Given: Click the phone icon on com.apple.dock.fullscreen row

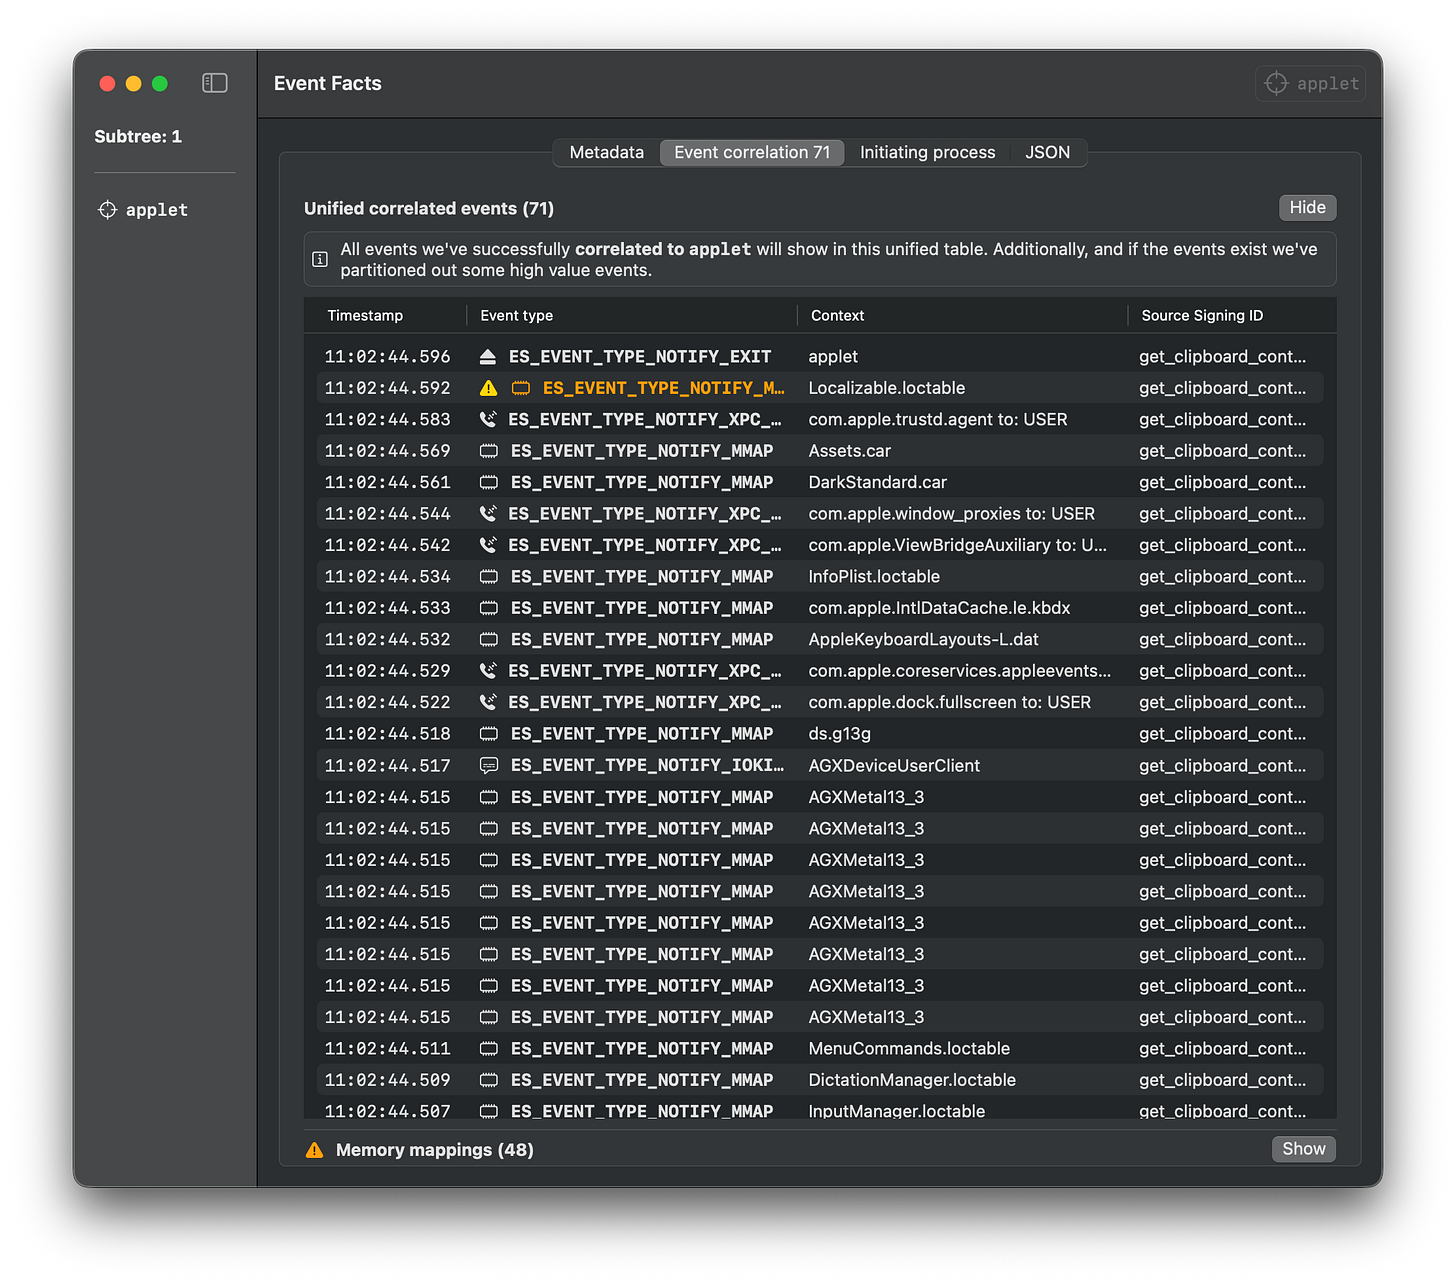Looking at the screenshot, I should 488,703.
